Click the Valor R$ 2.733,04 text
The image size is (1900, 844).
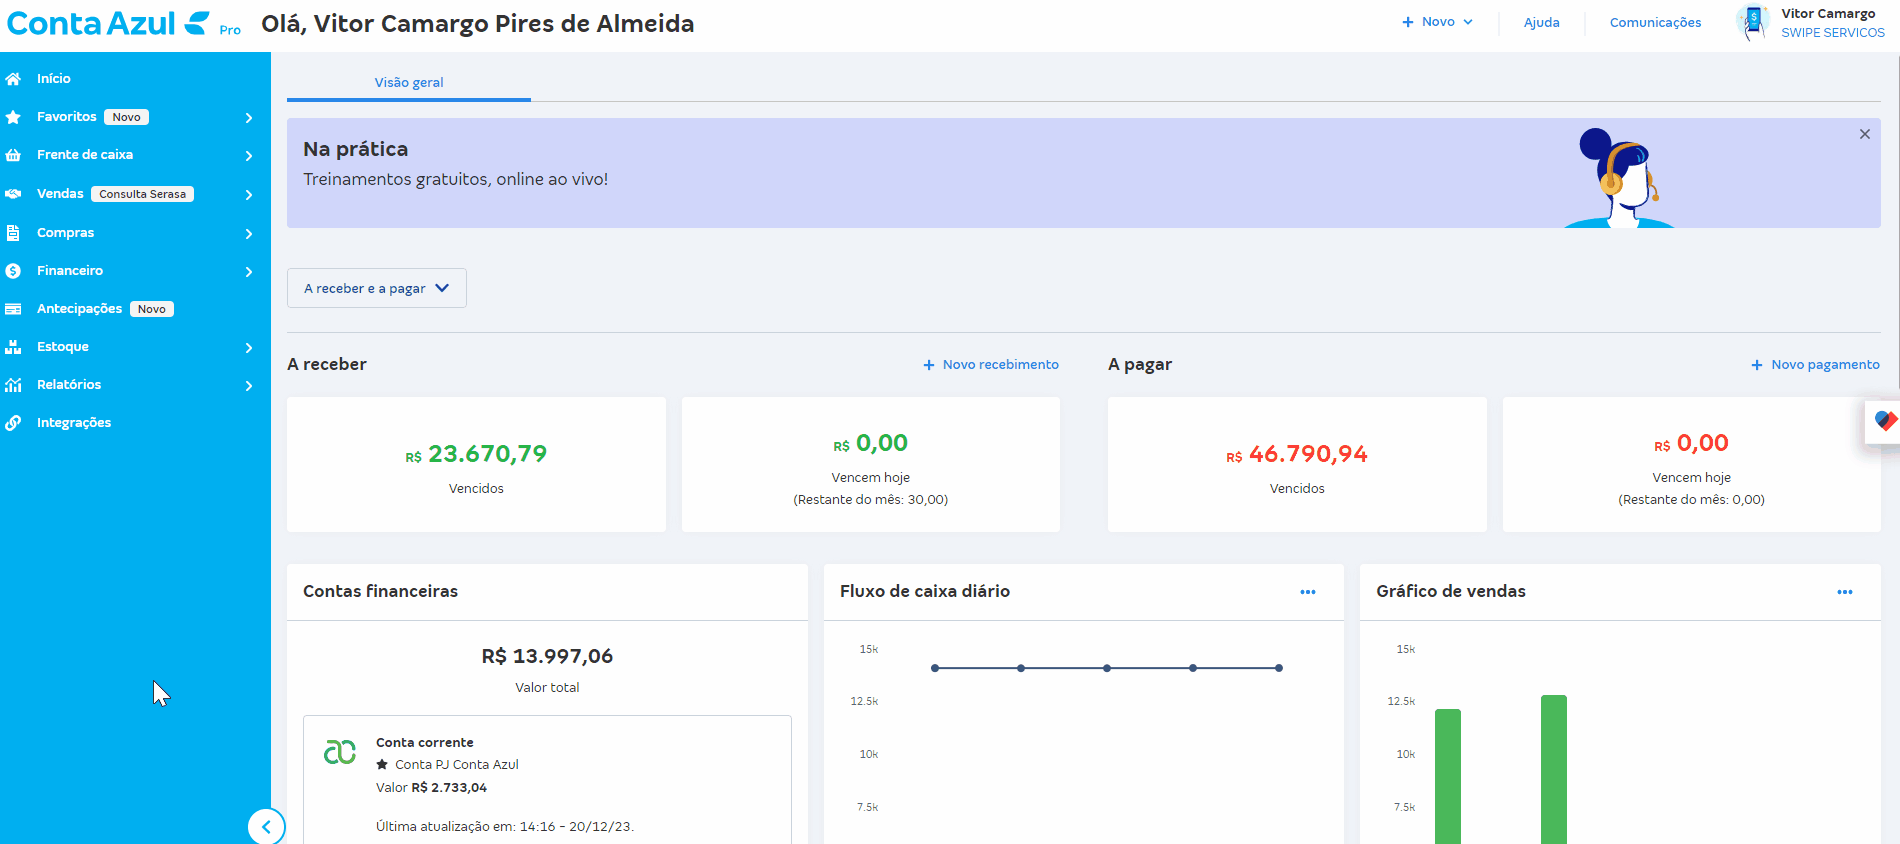tap(432, 788)
